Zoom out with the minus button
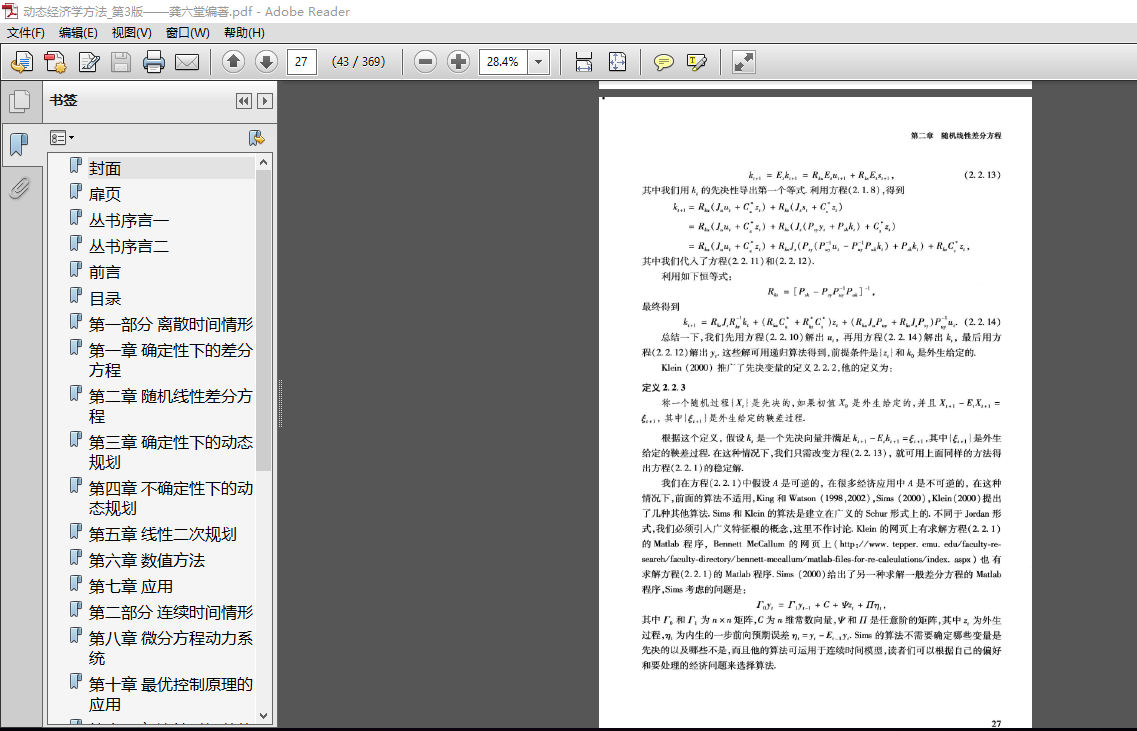Screen dimensions: 1137x731 (x=426, y=62)
